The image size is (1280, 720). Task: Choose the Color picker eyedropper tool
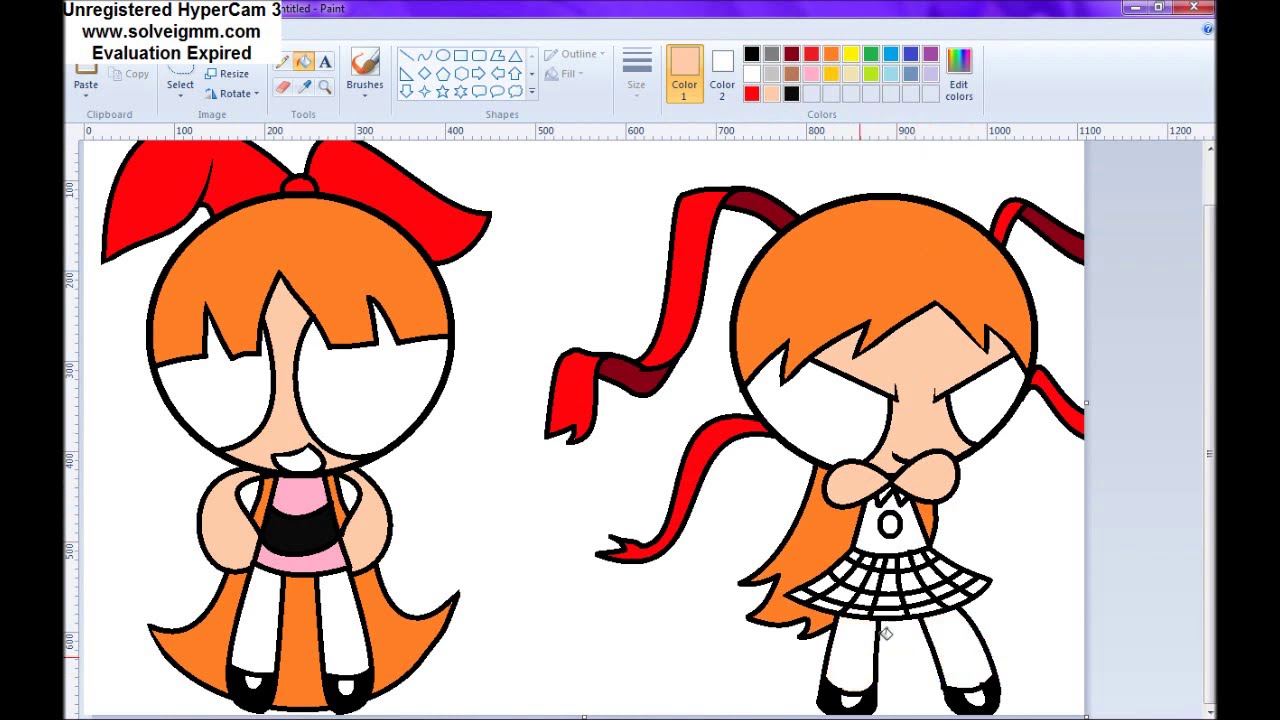(x=304, y=88)
